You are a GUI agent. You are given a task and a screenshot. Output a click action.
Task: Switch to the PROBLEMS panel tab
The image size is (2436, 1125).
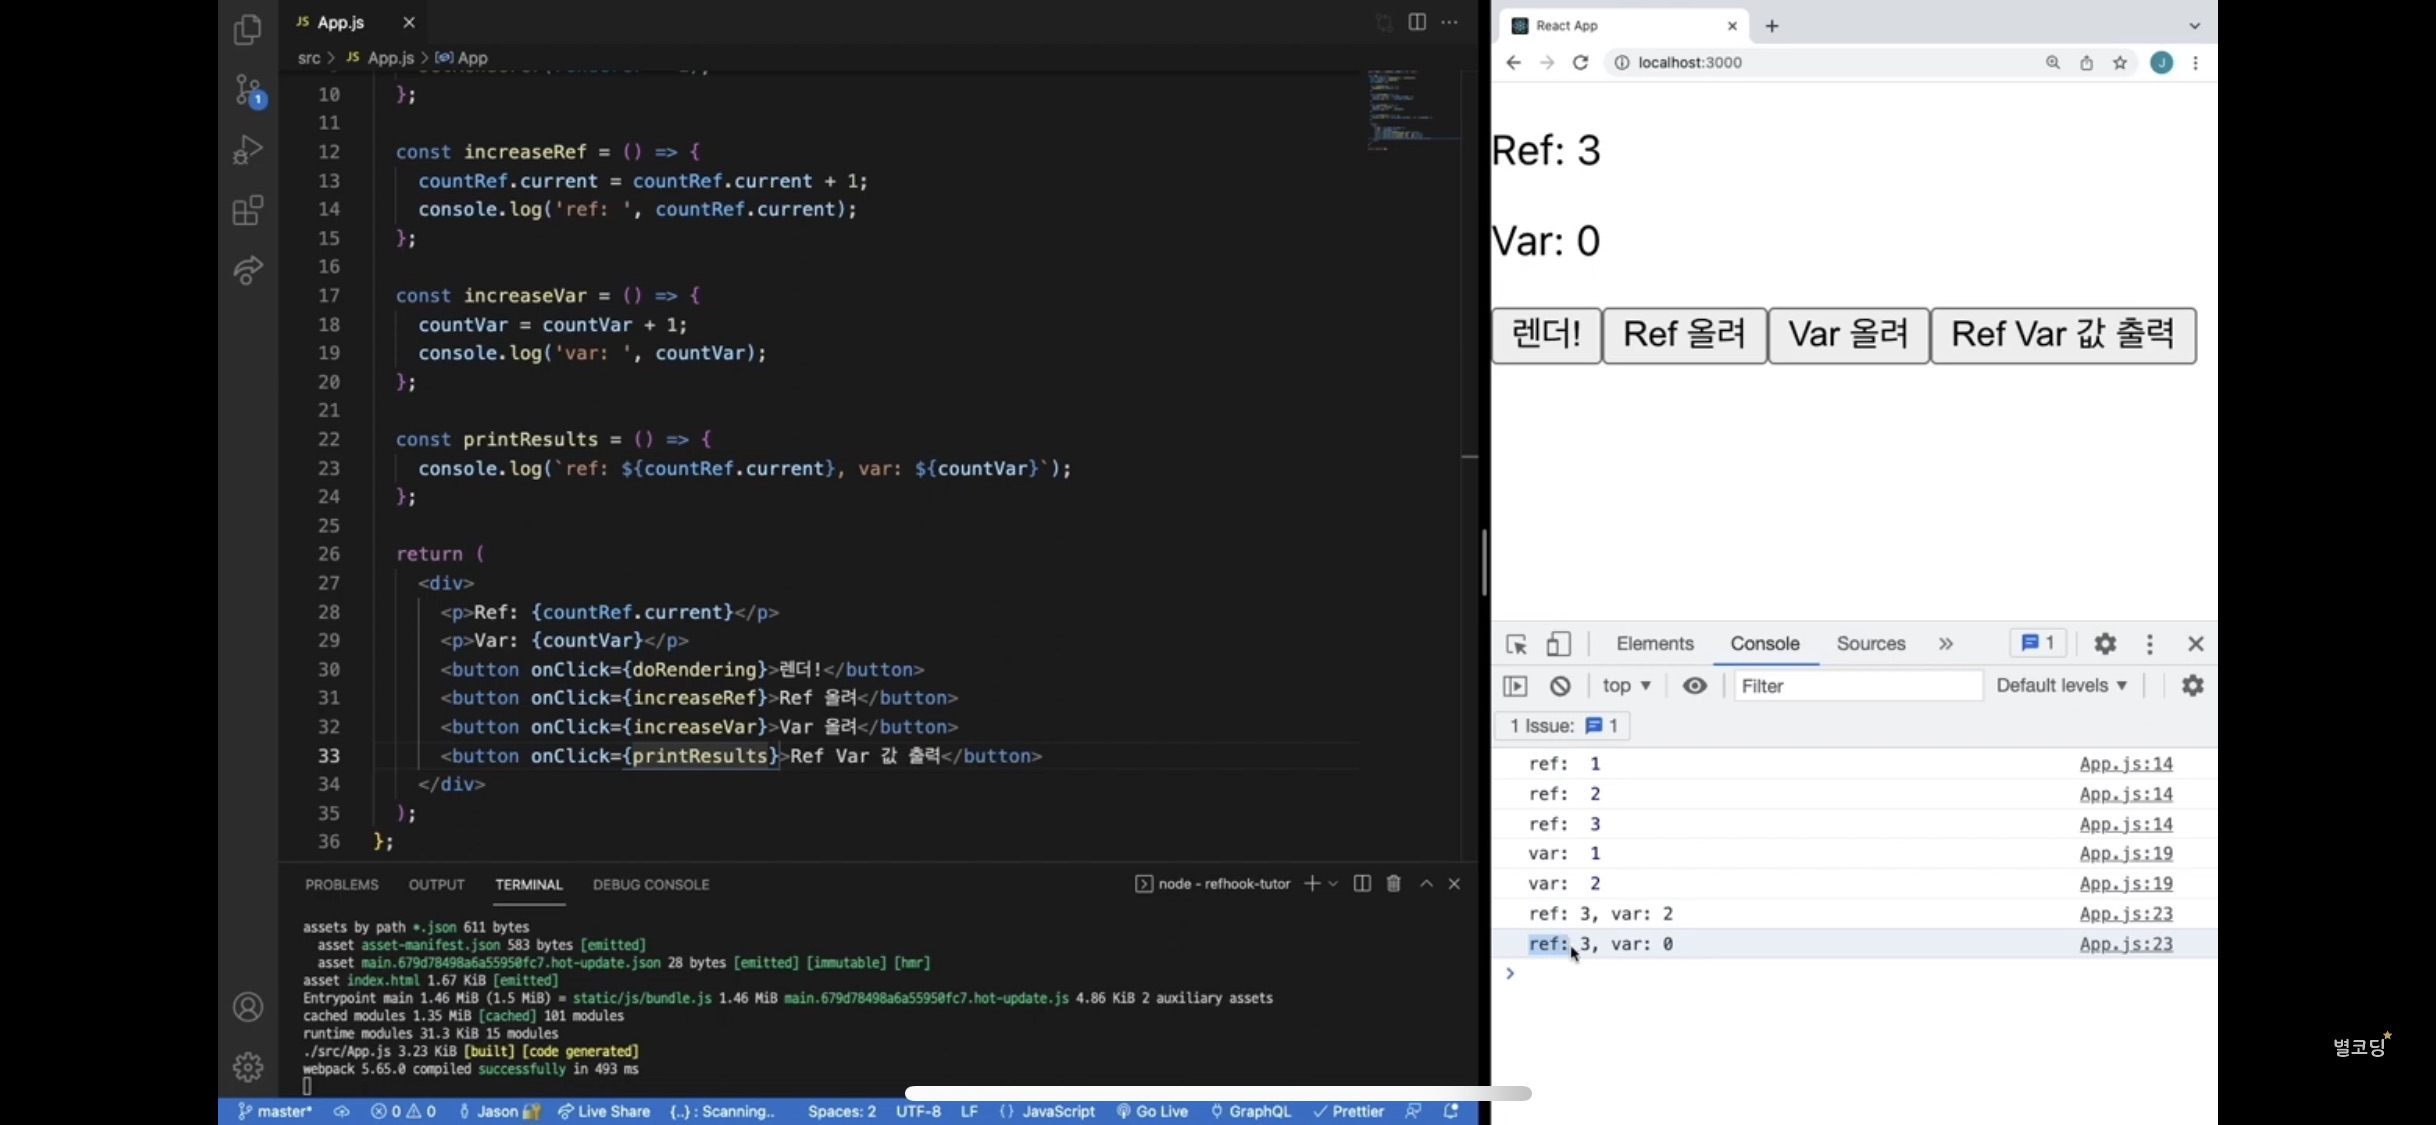pyautogui.click(x=341, y=885)
